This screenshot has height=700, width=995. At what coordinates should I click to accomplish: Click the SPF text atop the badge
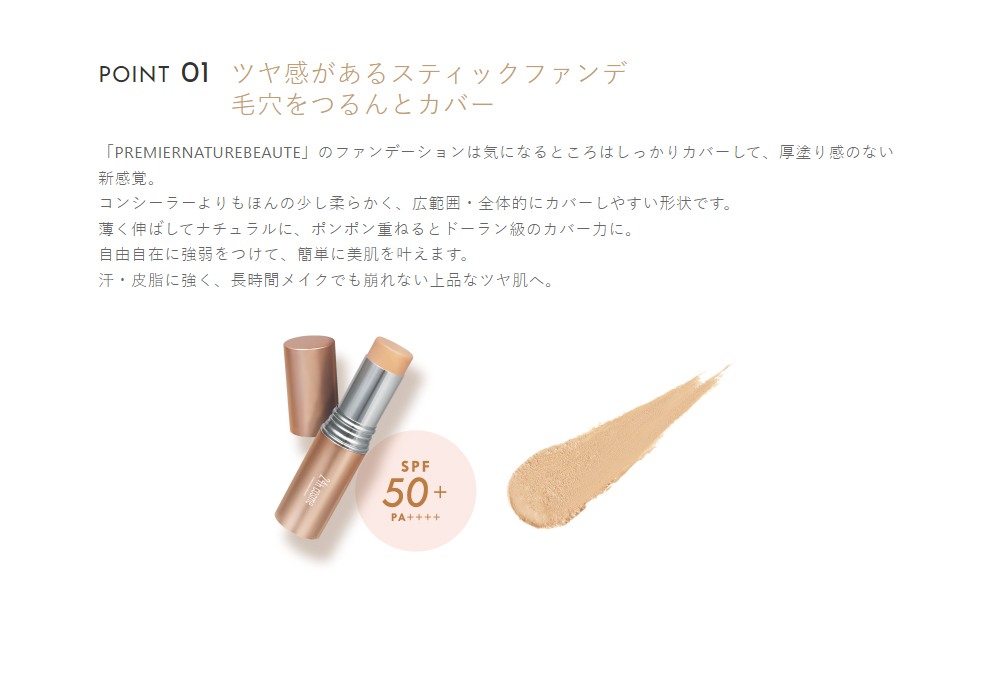416,466
